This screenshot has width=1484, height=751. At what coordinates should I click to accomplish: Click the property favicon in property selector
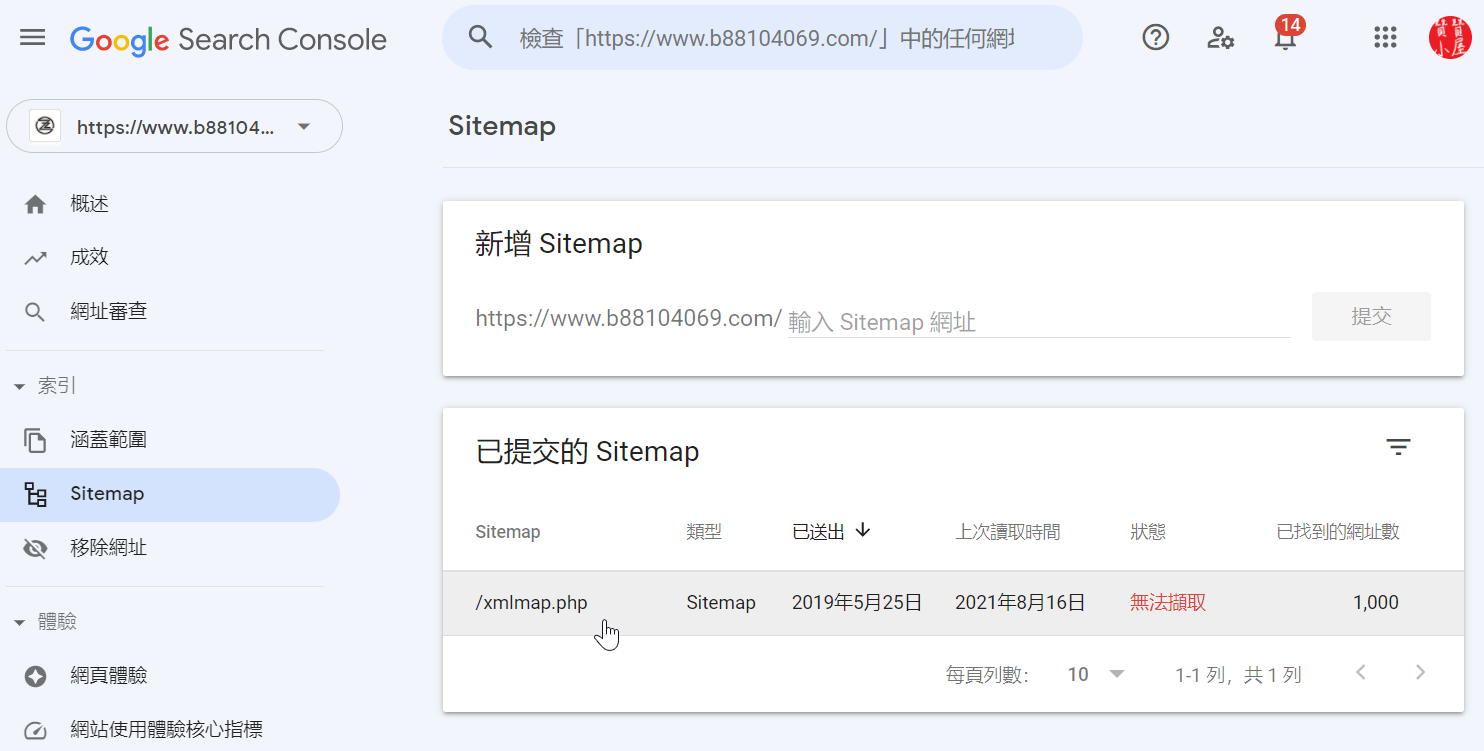(45, 126)
